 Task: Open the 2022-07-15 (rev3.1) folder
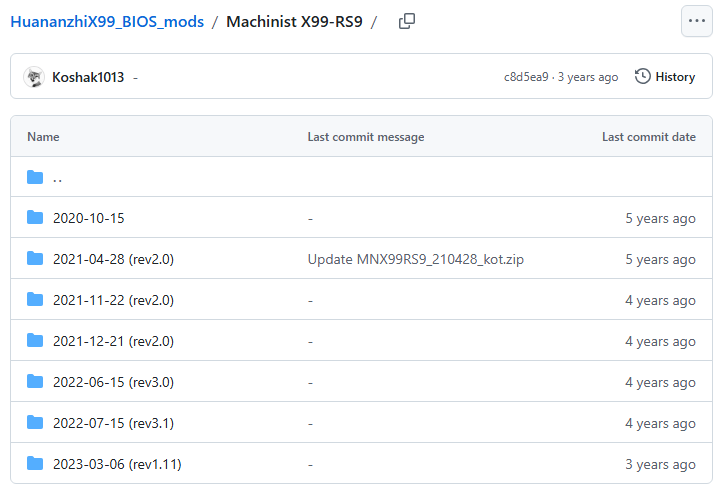pos(113,423)
